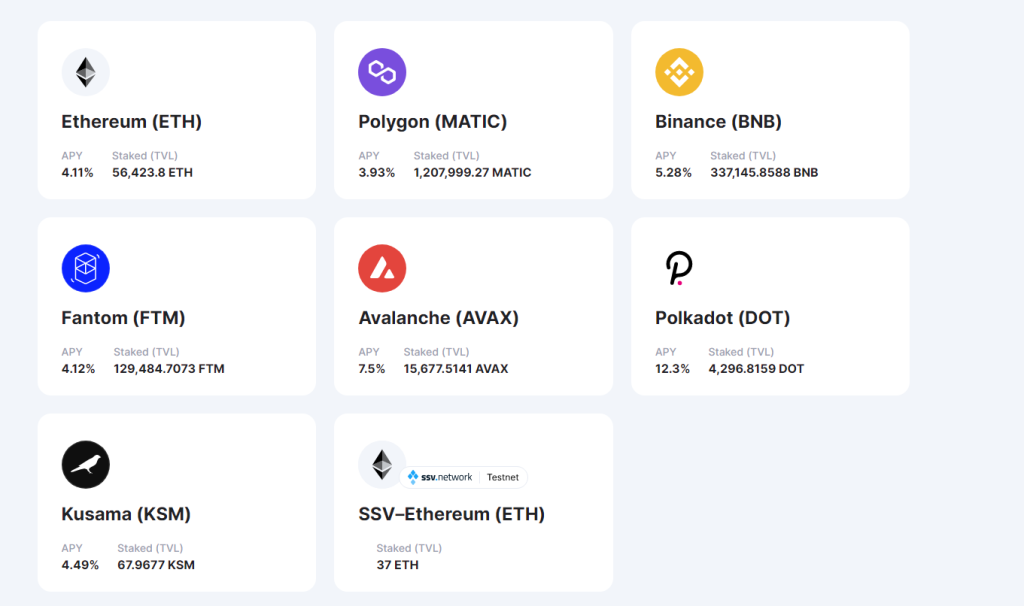Click the blue Fantom logo icon
The height and width of the screenshot is (606, 1024).
(86, 268)
